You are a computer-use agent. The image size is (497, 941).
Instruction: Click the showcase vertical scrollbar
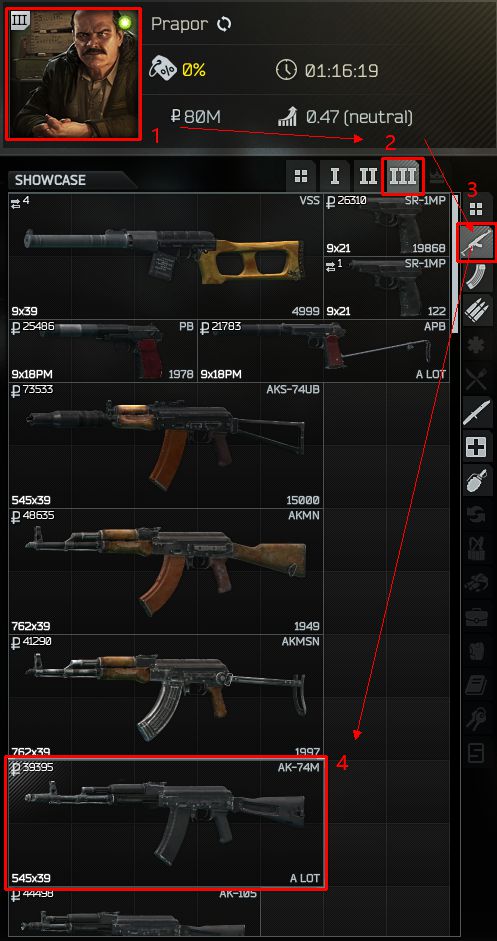point(456,264)
